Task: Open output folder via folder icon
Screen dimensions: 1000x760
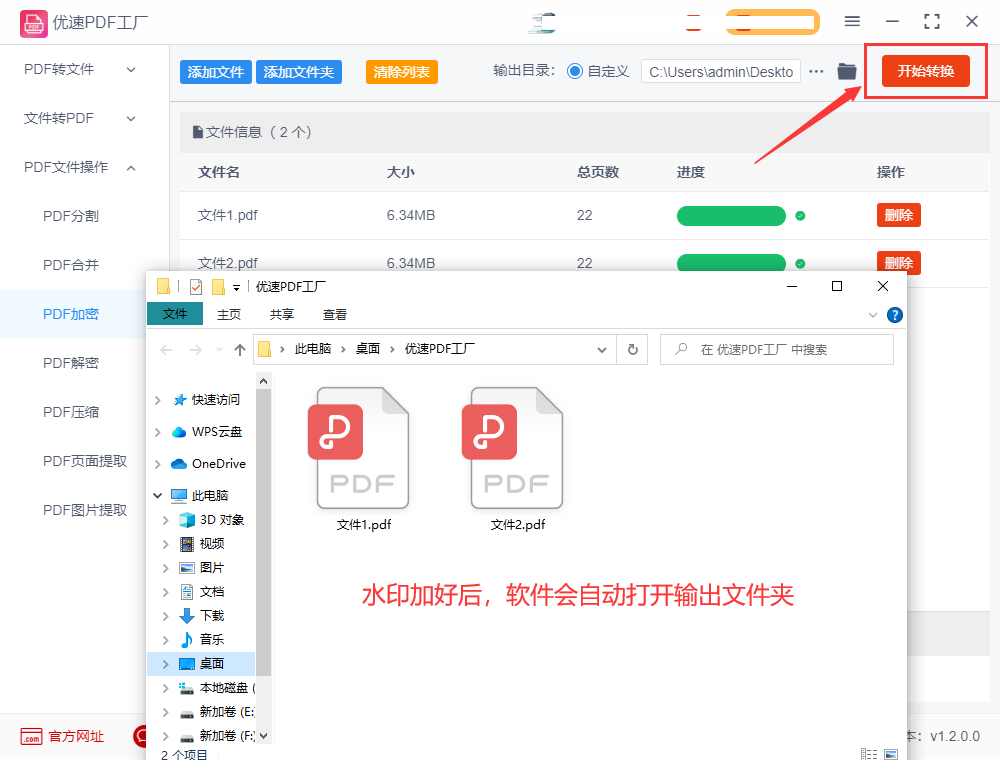Action: click(x=846, y=71)
